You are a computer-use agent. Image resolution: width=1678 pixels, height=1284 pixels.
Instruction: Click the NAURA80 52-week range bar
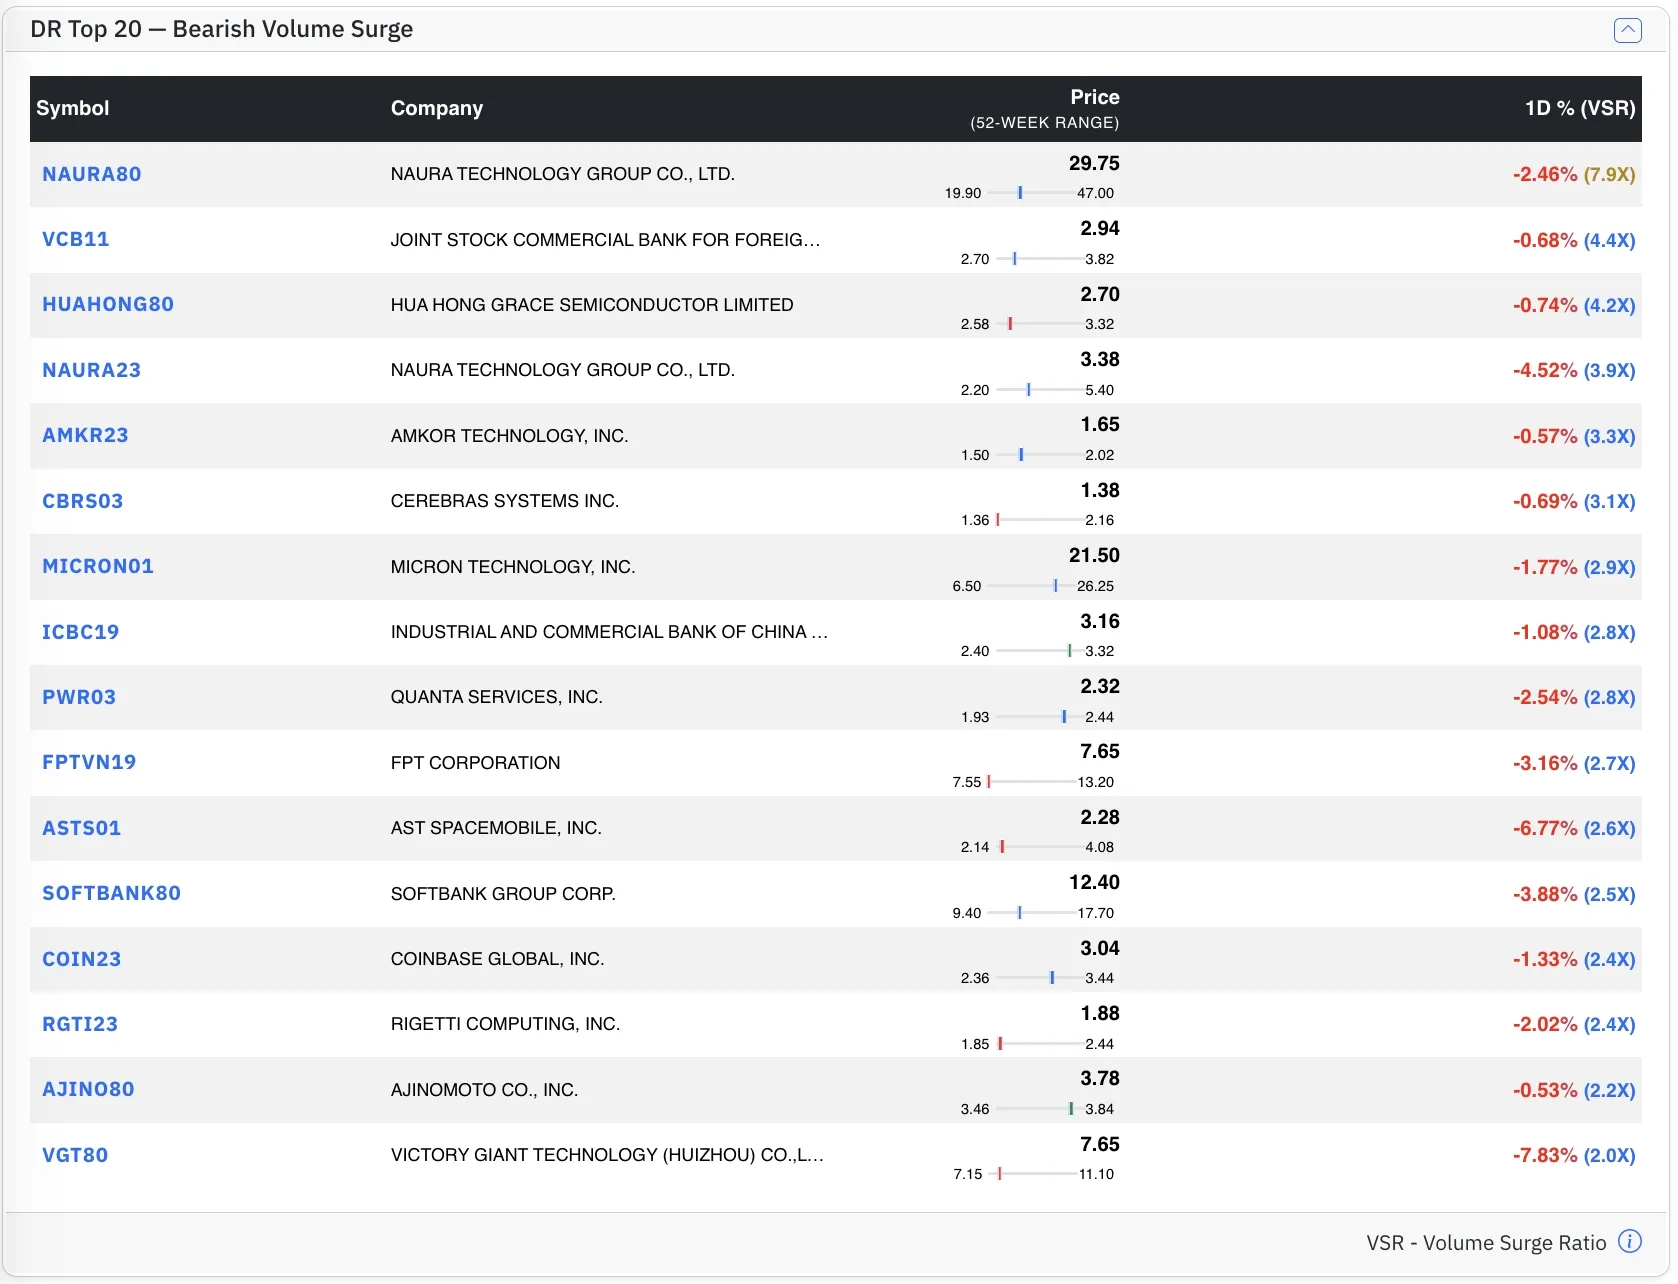(x=1031, y=192)
